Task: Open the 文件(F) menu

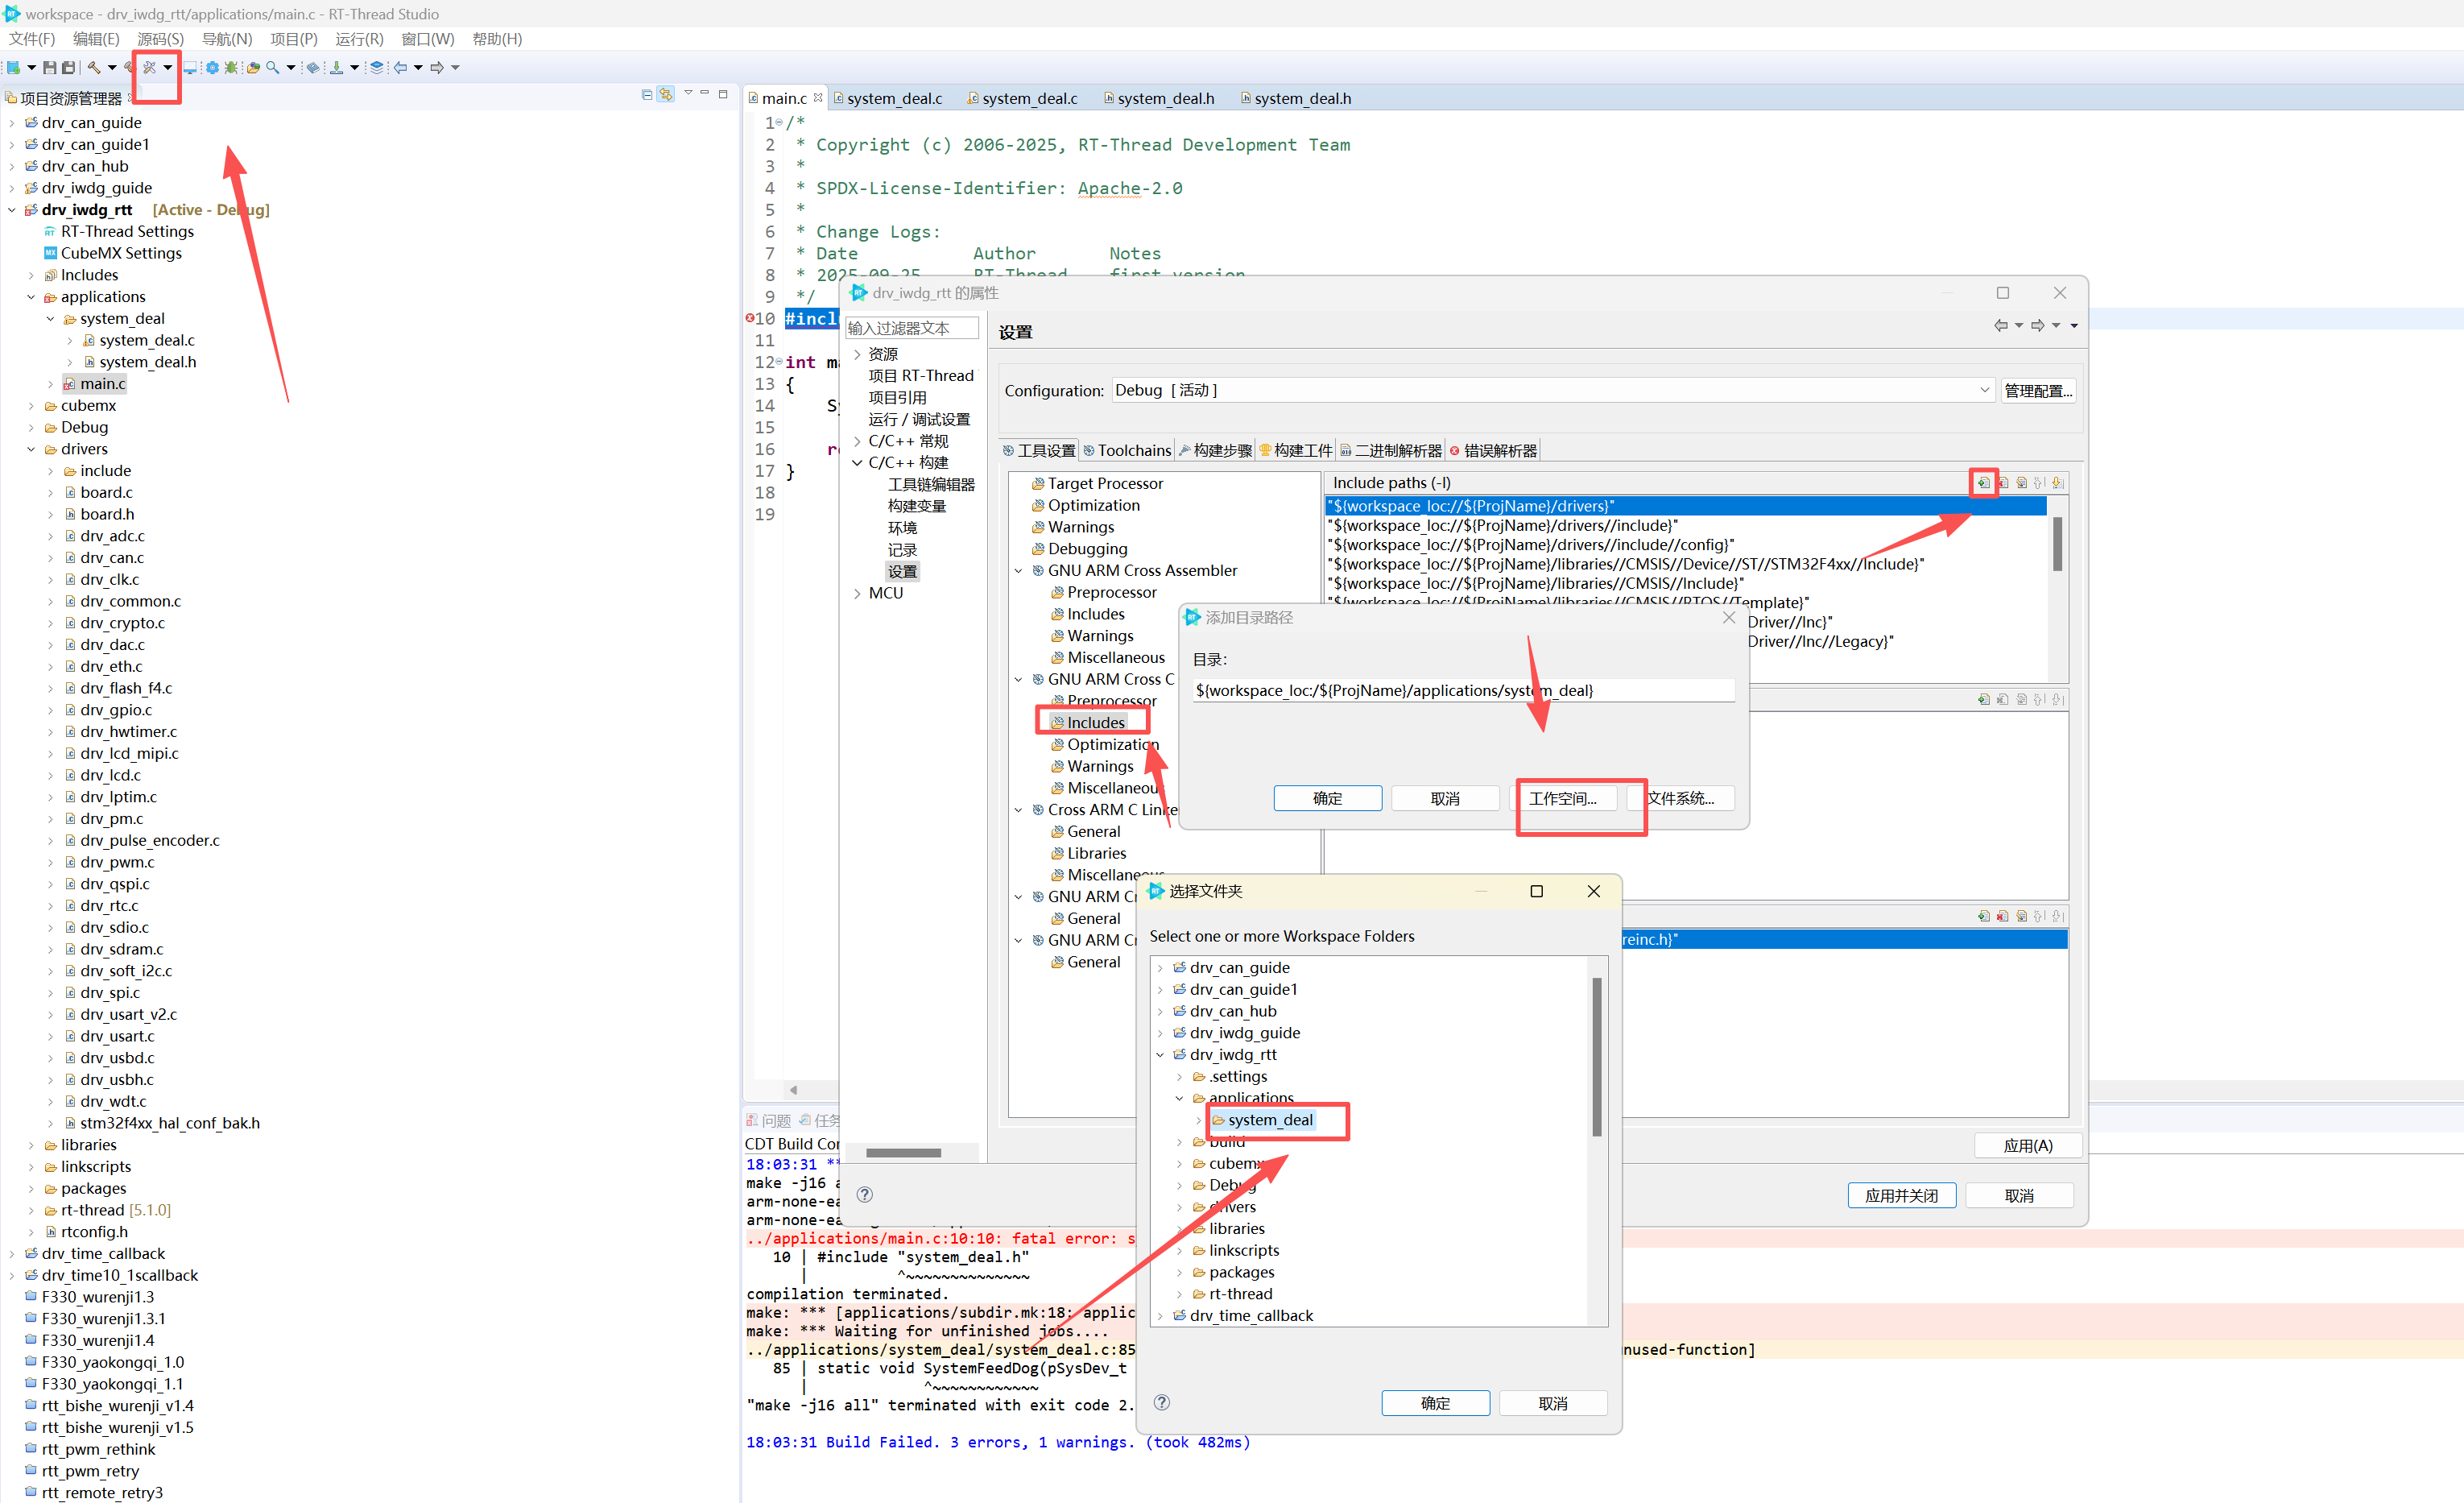Action: coord(32,39)
